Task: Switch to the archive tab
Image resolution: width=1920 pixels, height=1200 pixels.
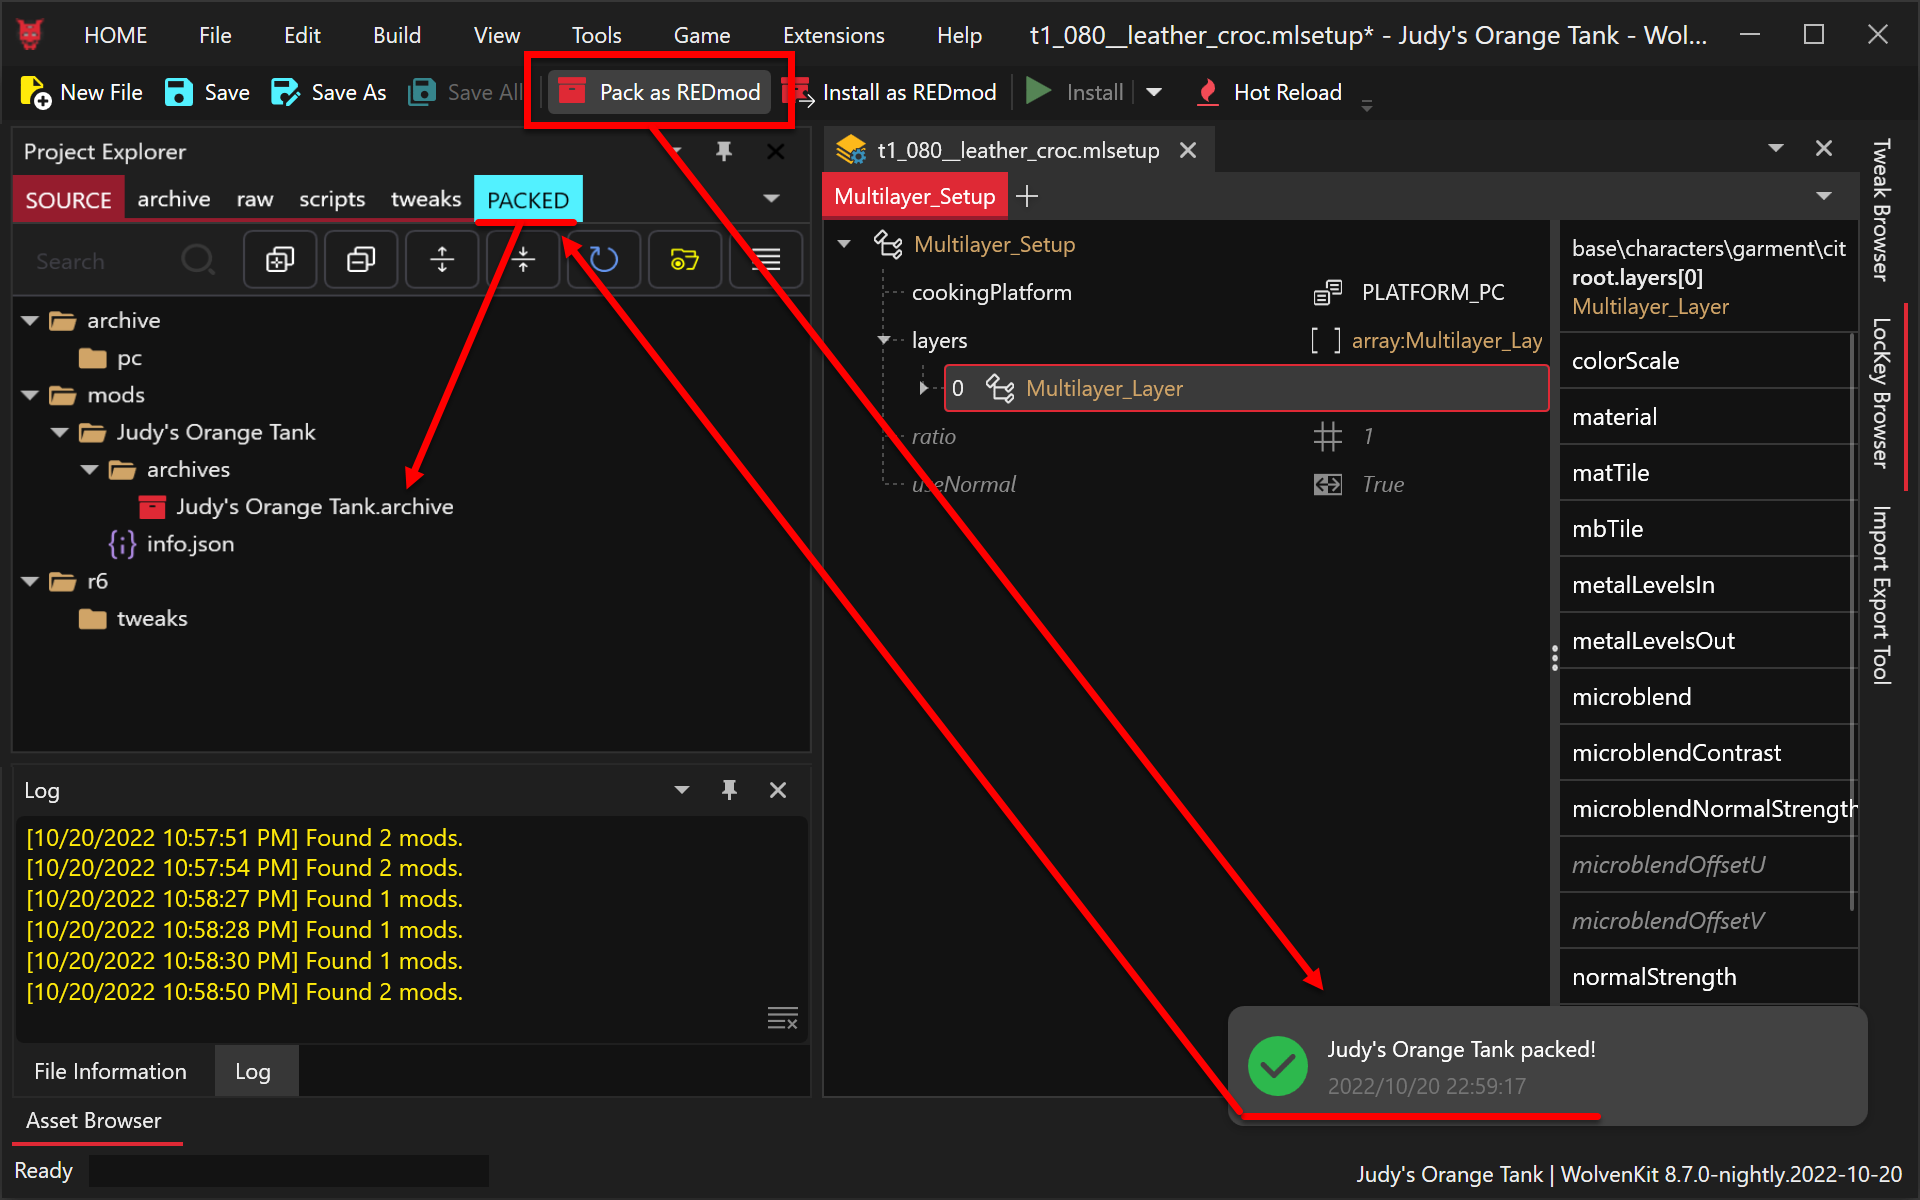Action: point(174,199)
